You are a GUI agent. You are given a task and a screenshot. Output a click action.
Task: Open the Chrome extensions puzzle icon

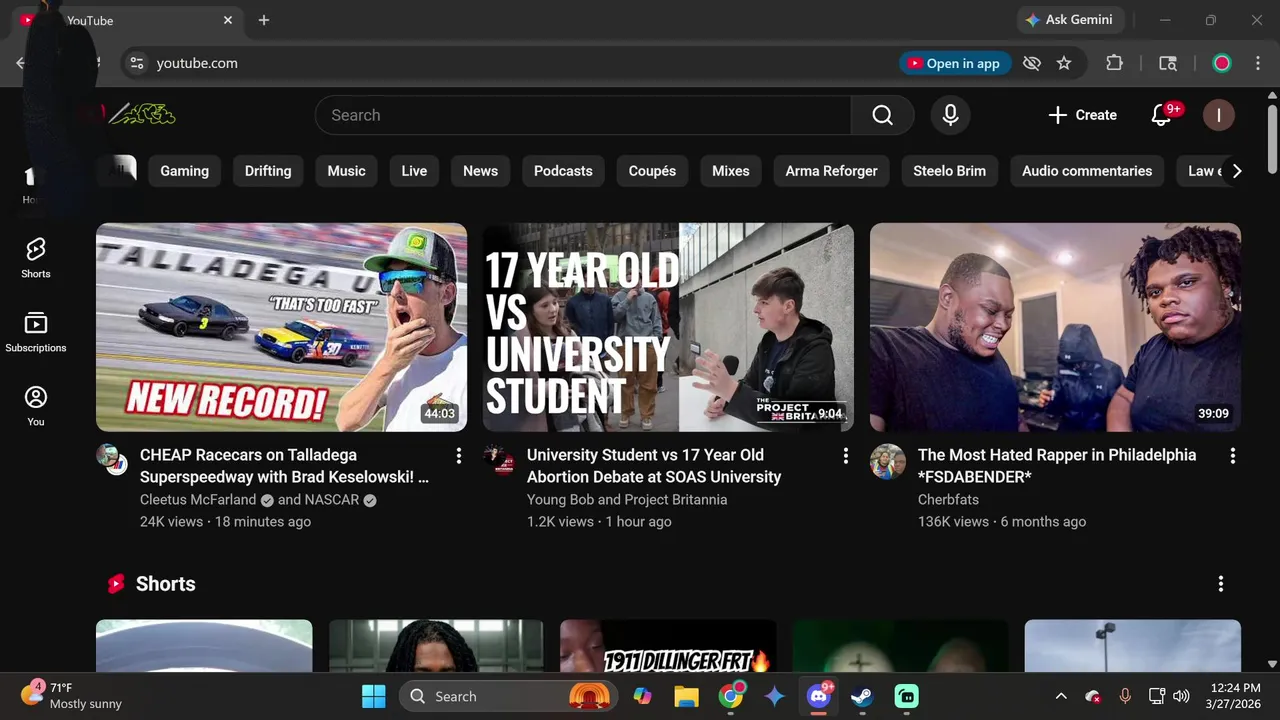coord(1114,63)
